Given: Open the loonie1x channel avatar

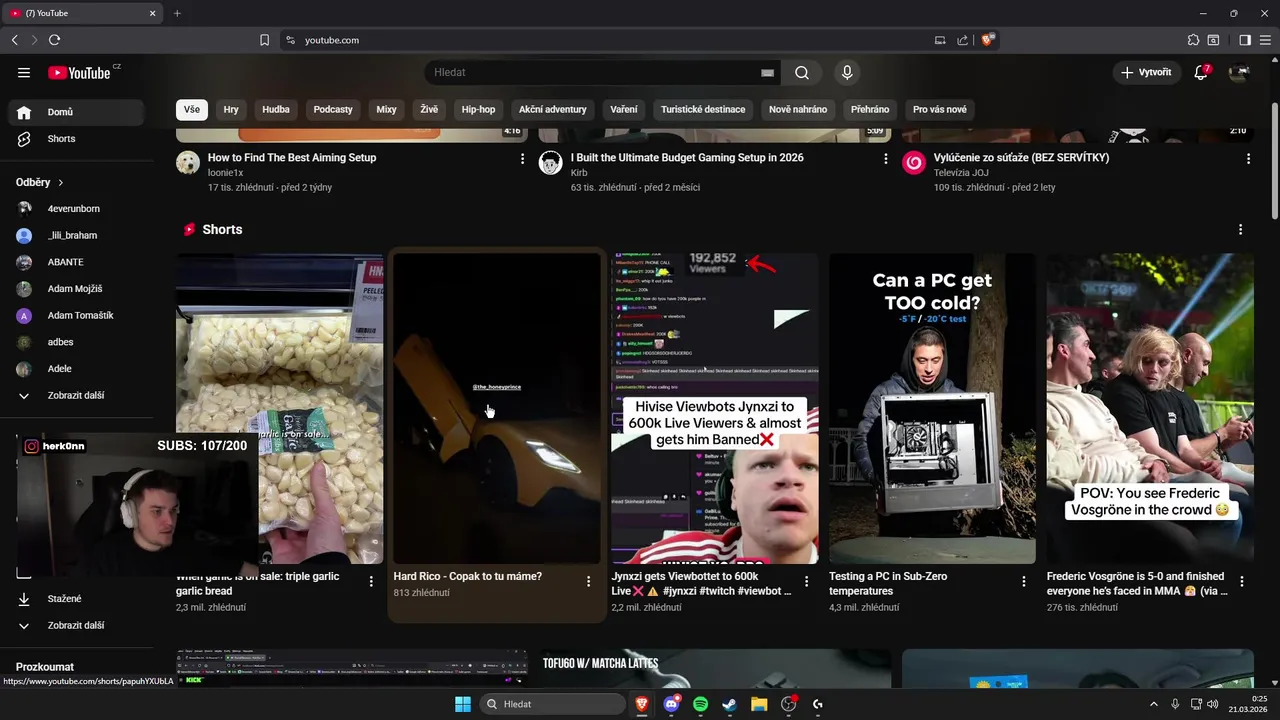Looking at the screenshot, I should (188, 163).
